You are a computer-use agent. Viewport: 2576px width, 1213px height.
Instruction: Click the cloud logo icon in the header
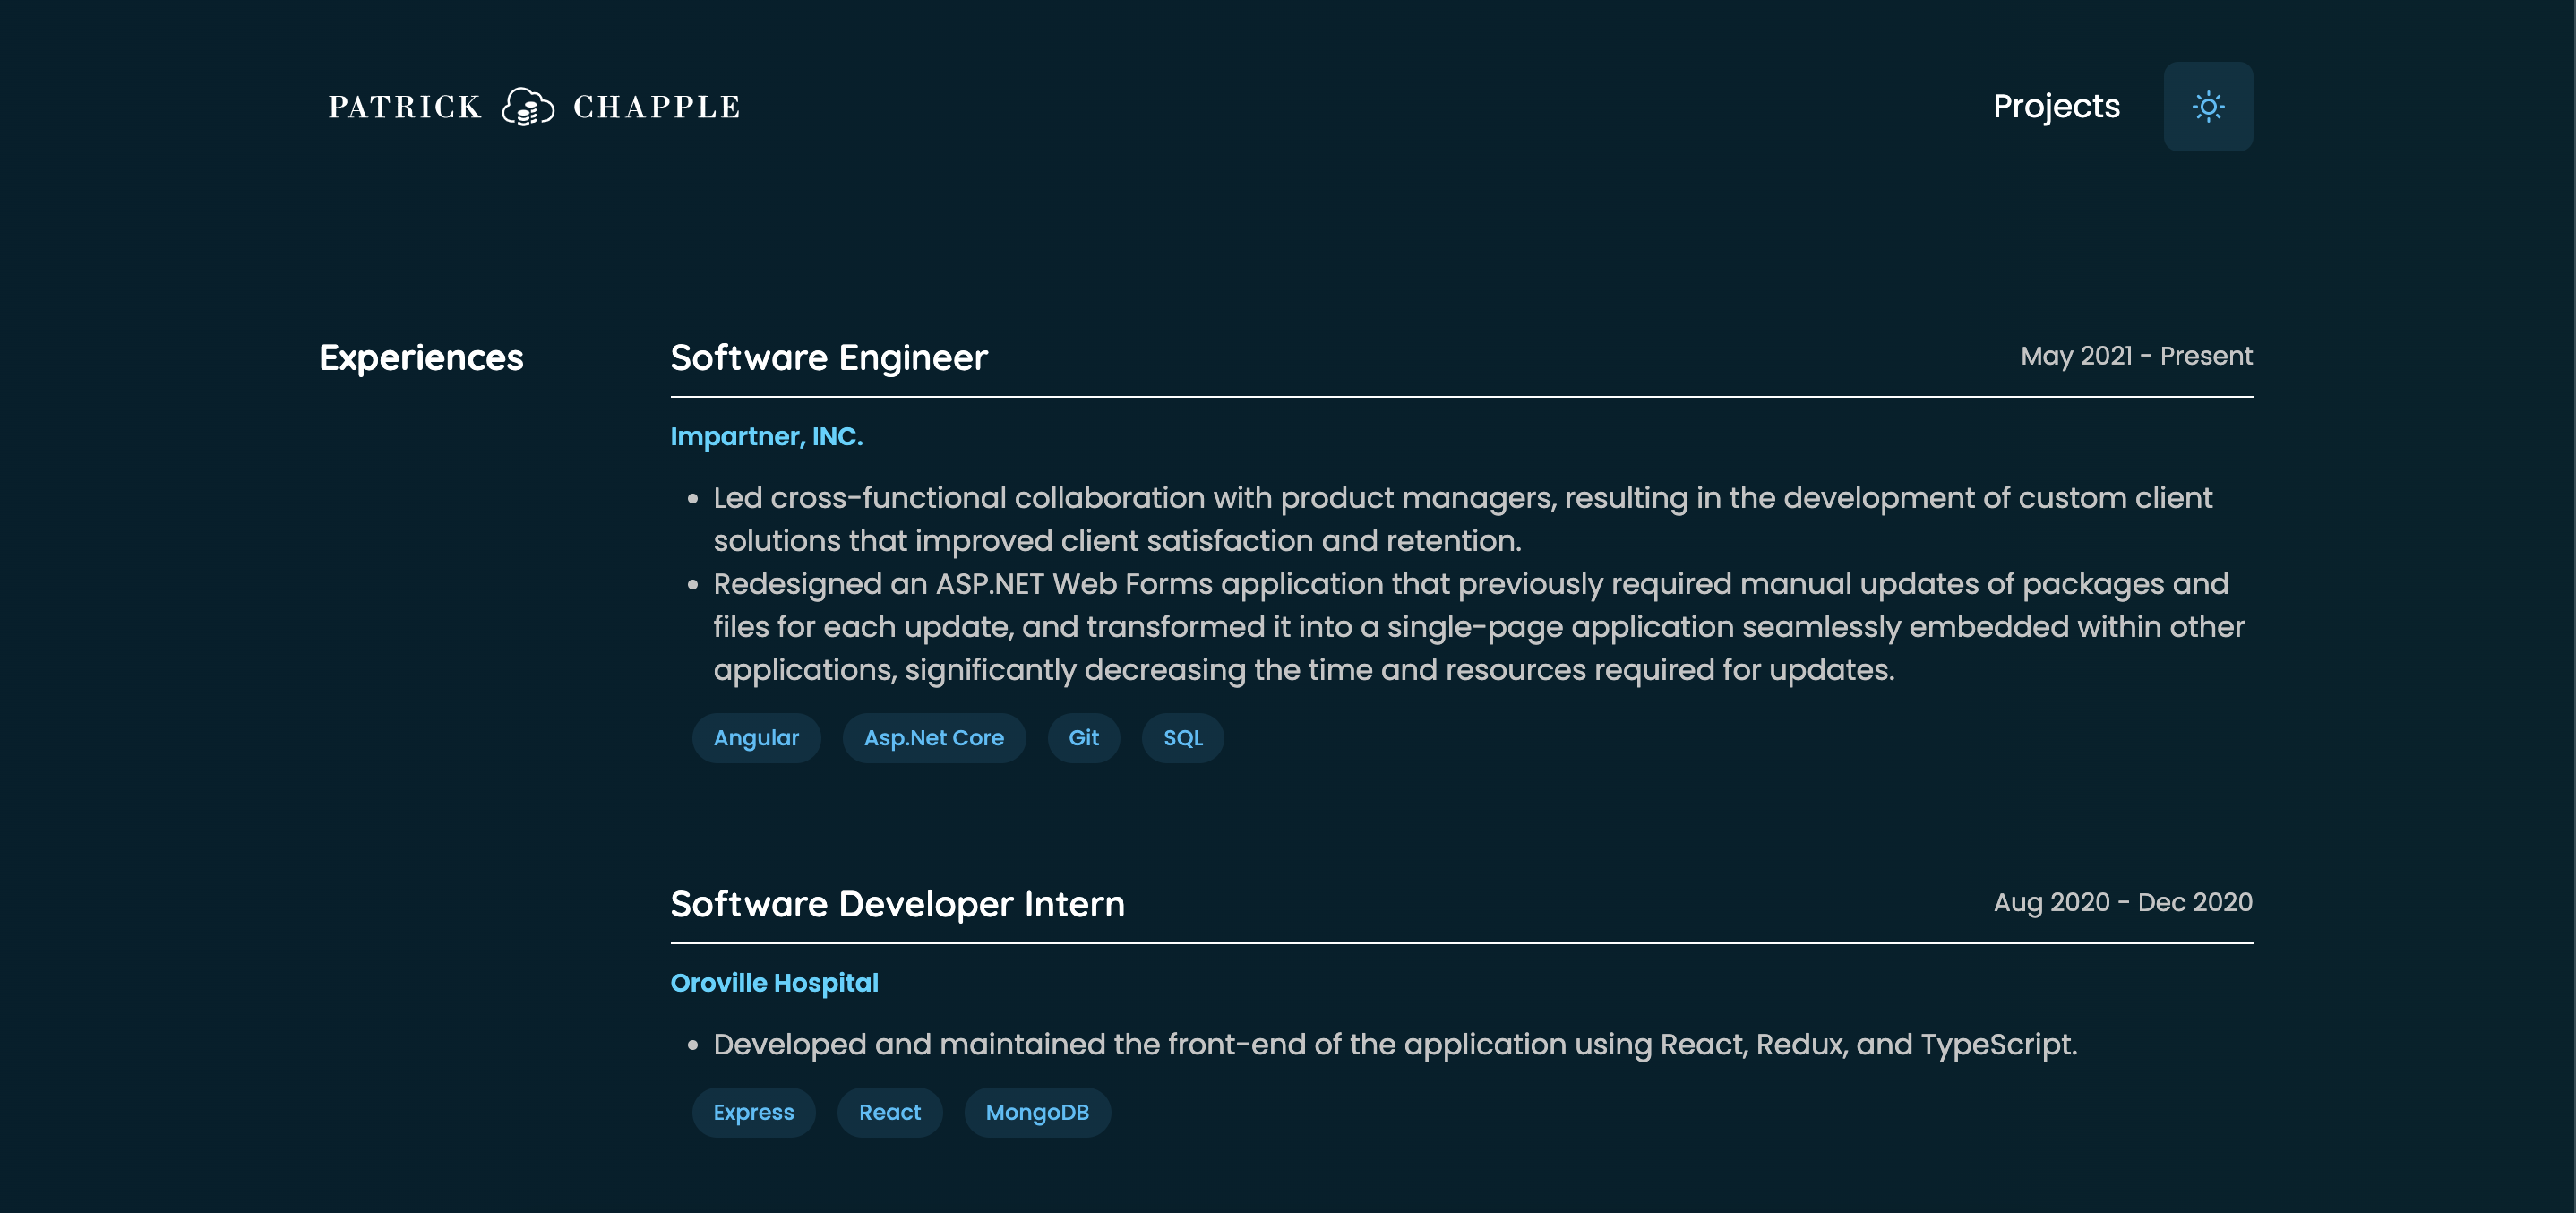click(528, 106)
